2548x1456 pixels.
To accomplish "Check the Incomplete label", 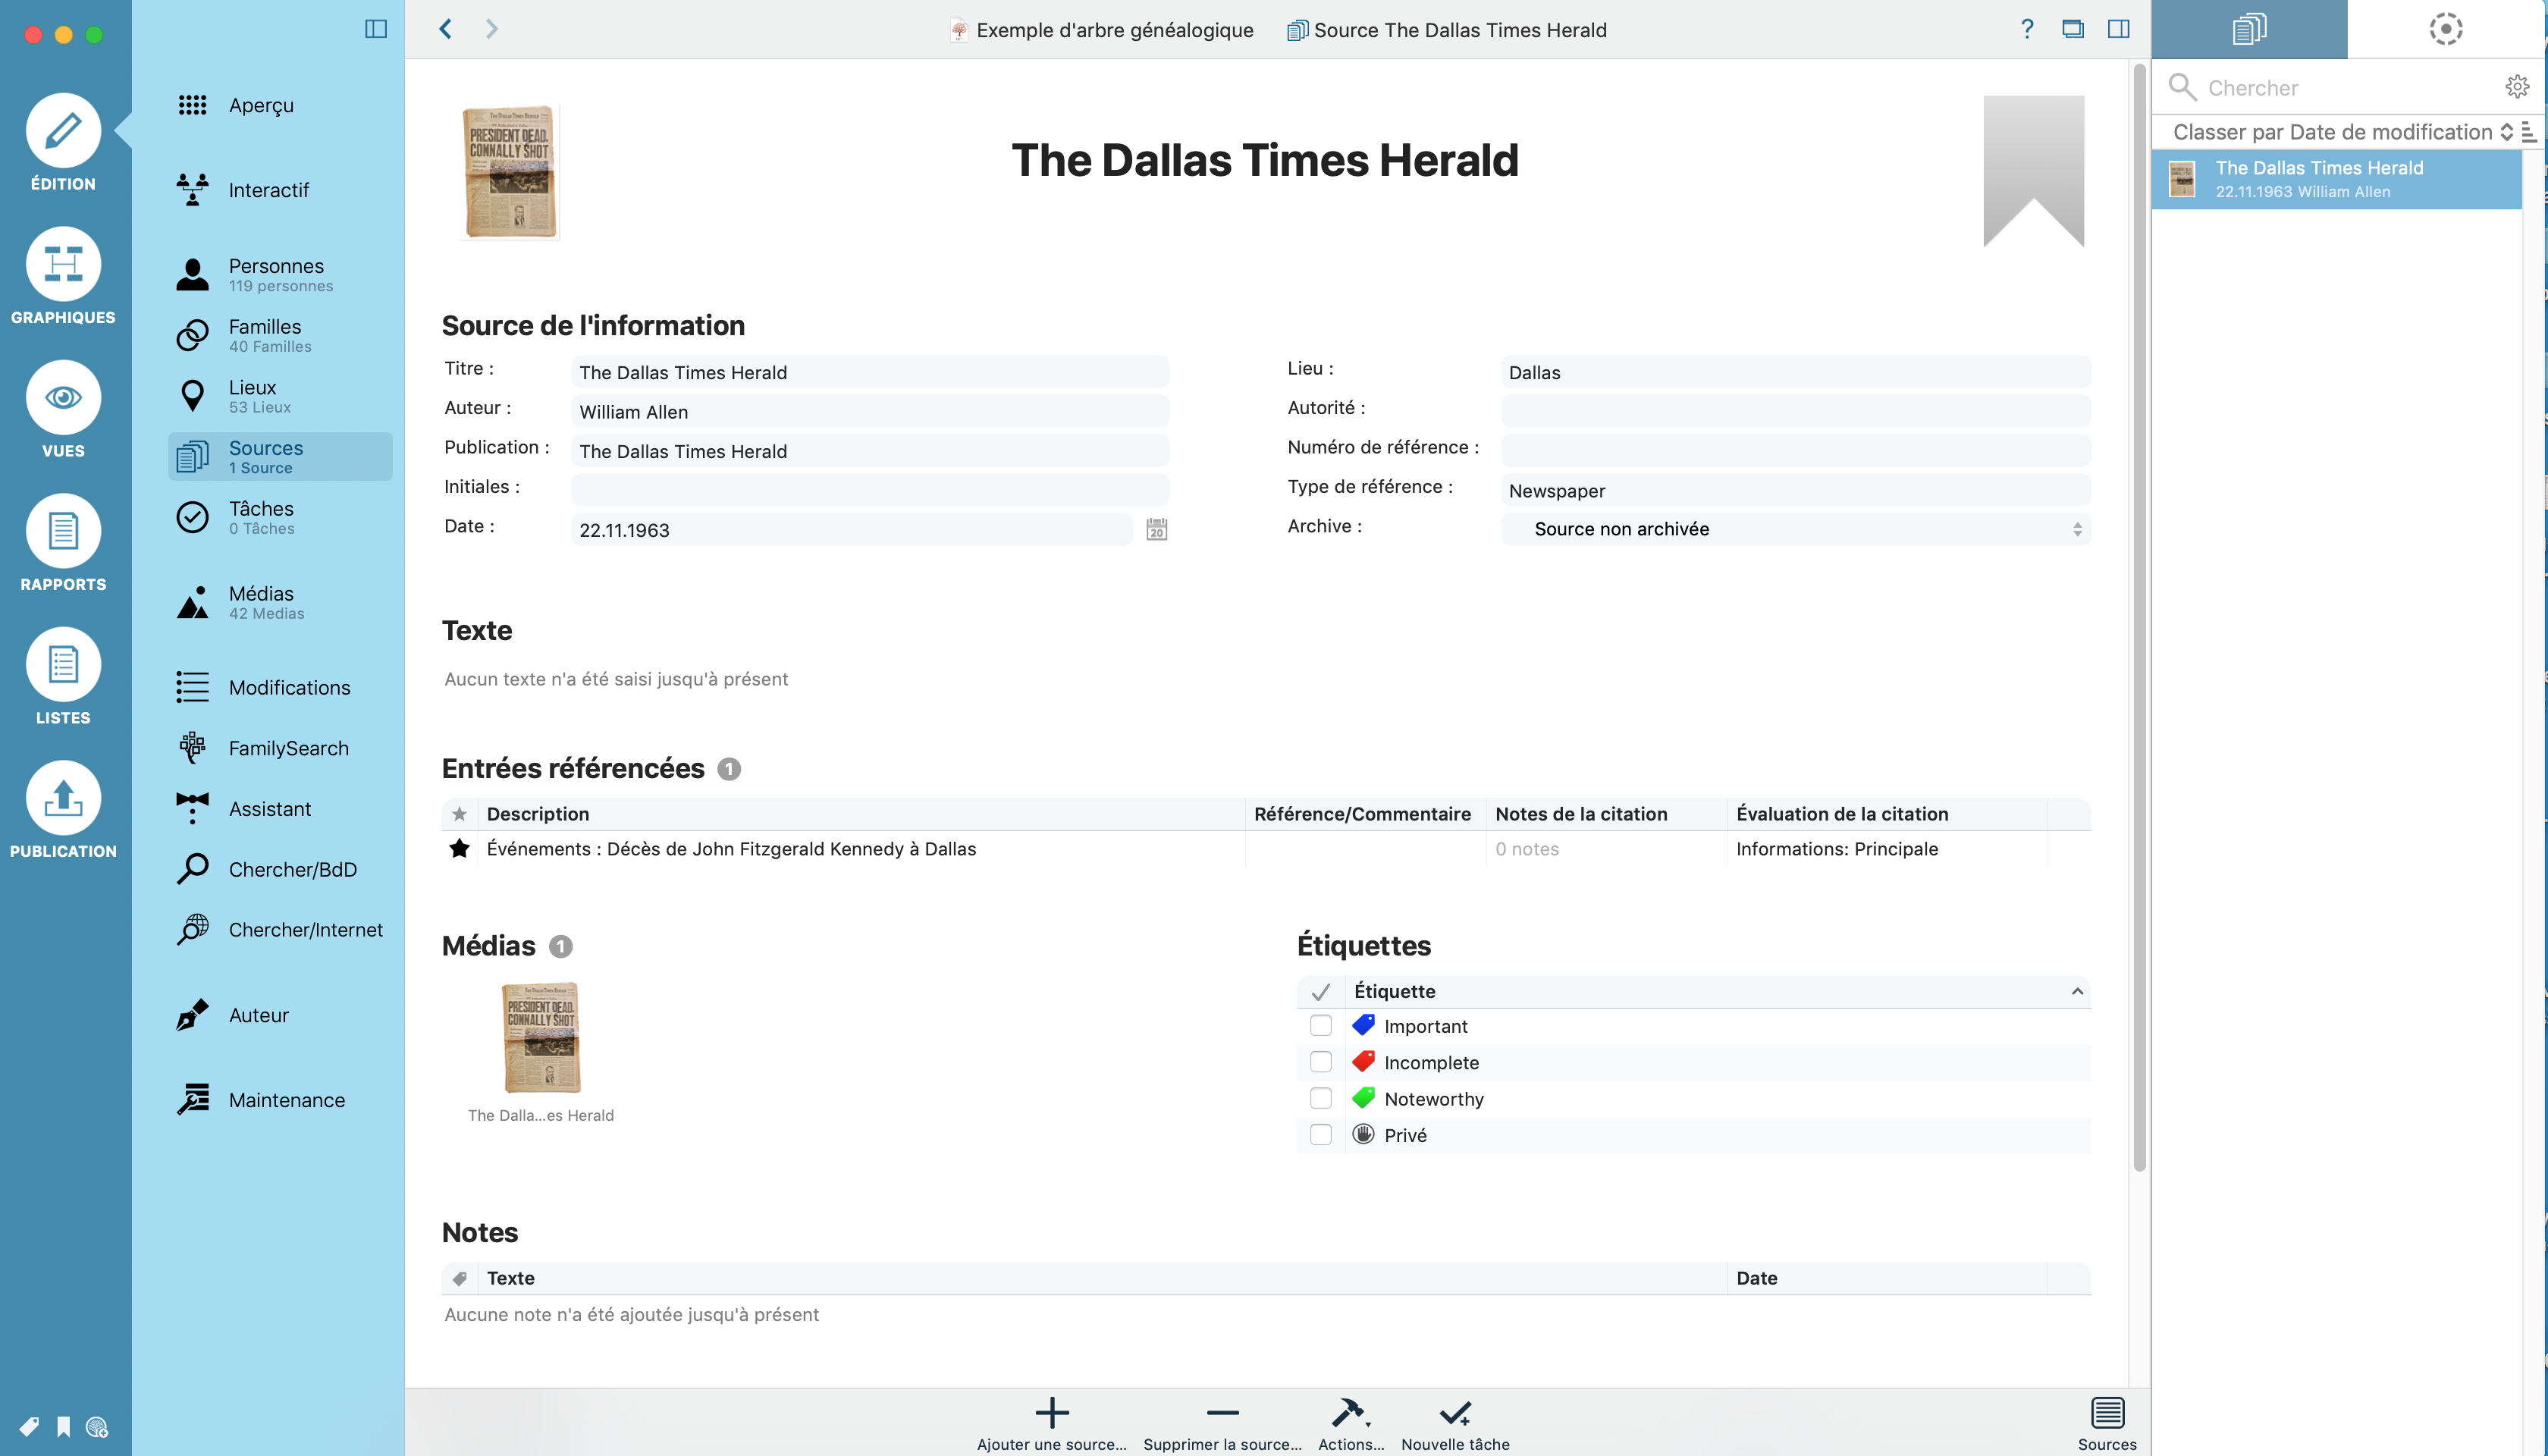I will [x=1320, y=1061].
